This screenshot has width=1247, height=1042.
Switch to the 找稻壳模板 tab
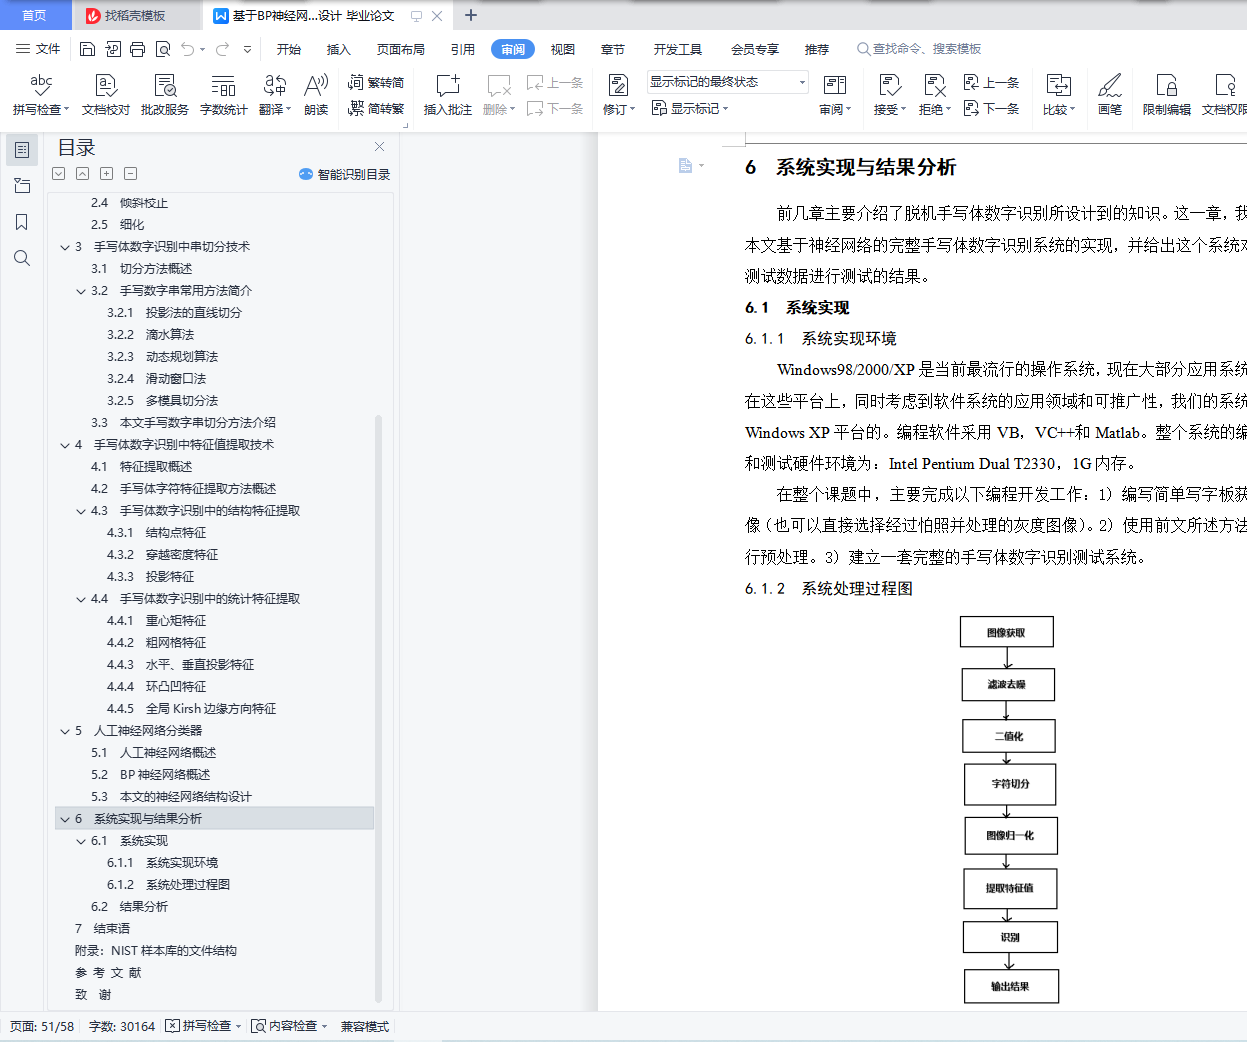pos(136,15)
